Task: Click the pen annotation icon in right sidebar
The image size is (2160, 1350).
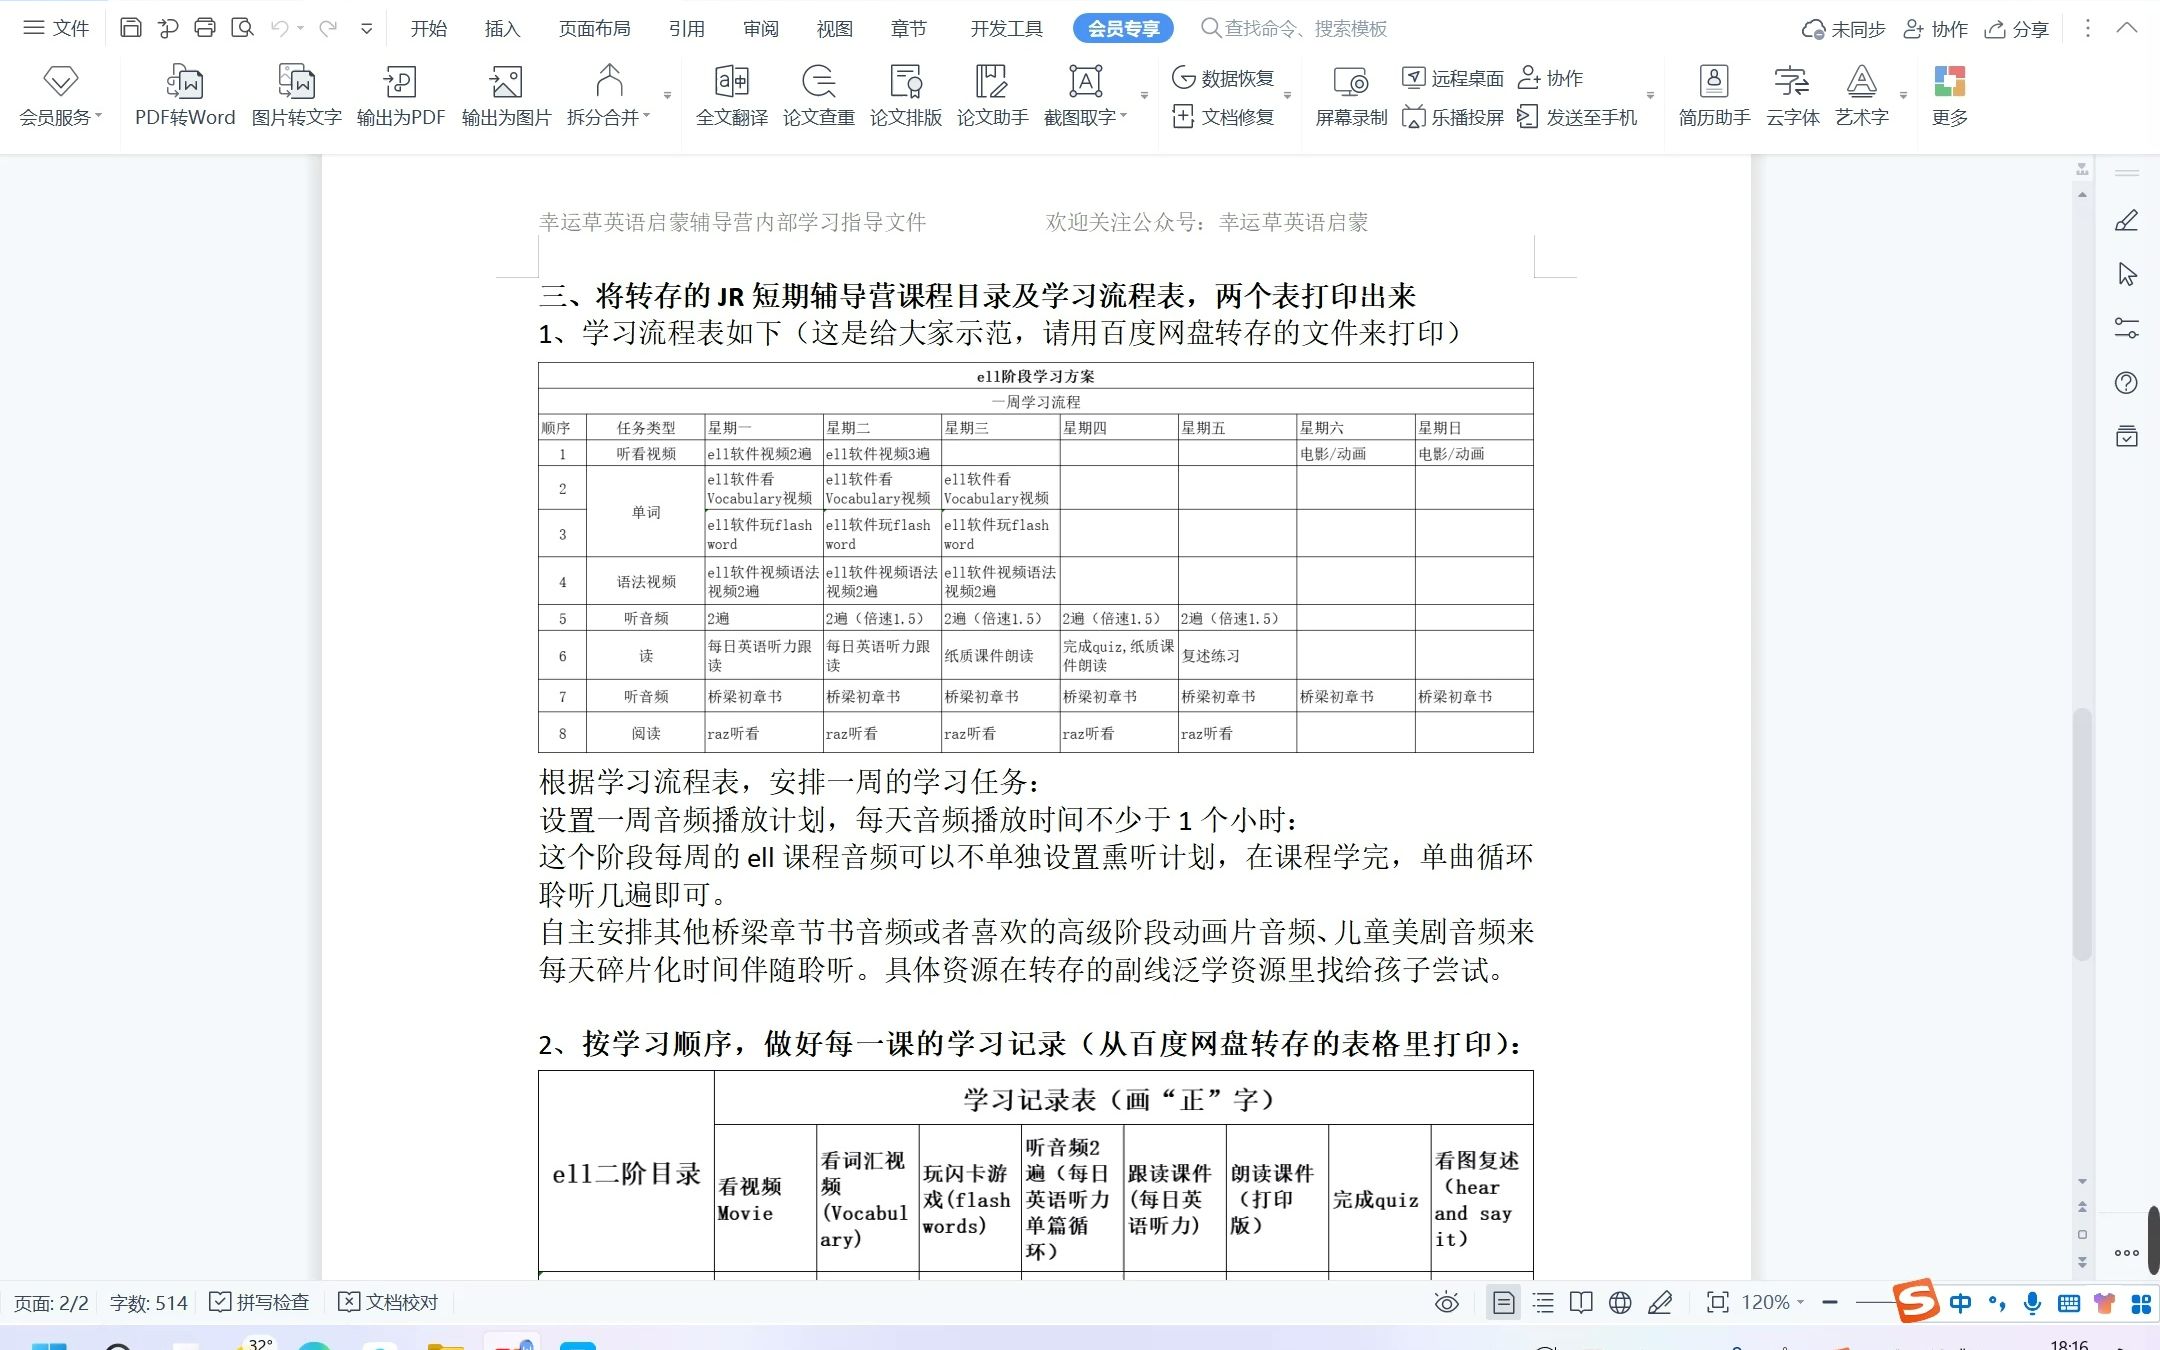Action: pyautogui.click(x=2127, y=220)
